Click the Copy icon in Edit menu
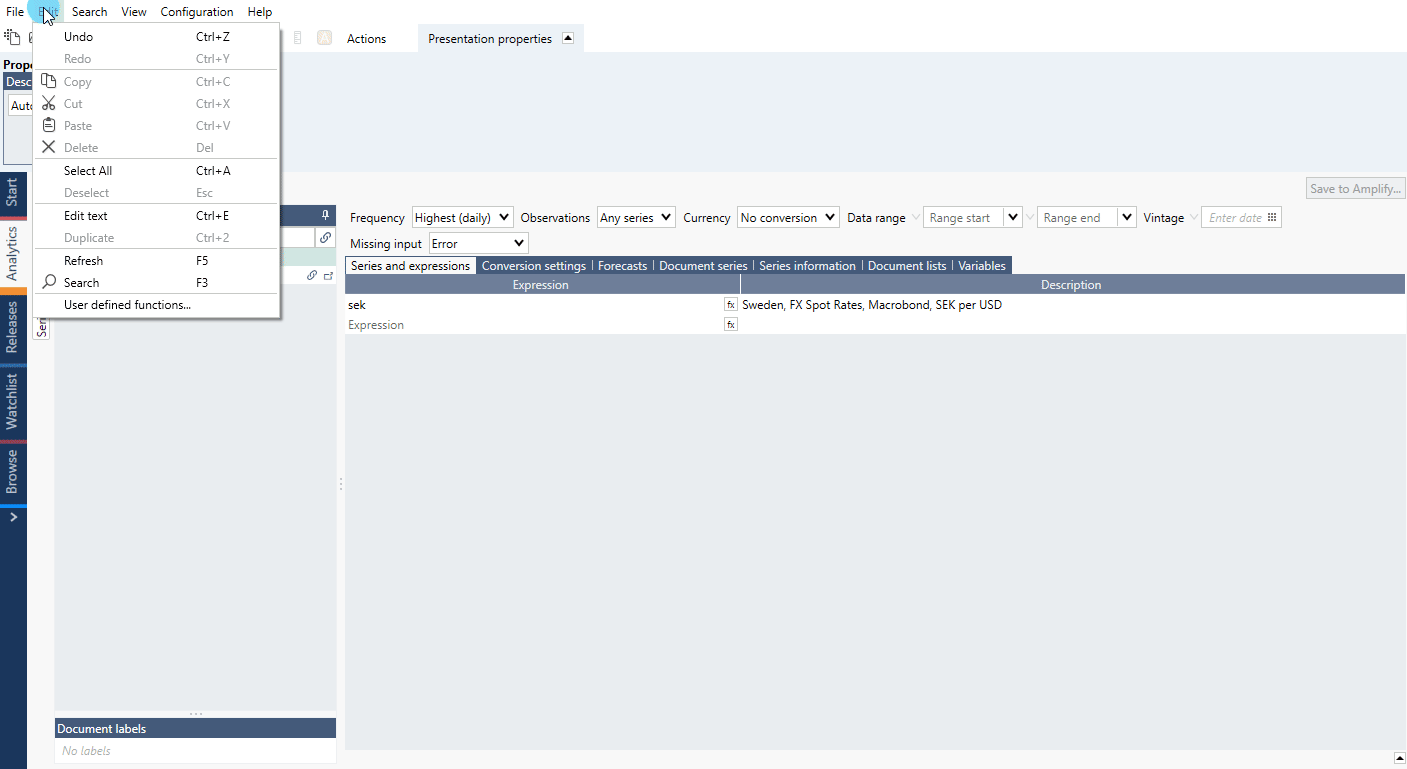The width and height of the screenshot is (1407, 769). coord(48,82)
